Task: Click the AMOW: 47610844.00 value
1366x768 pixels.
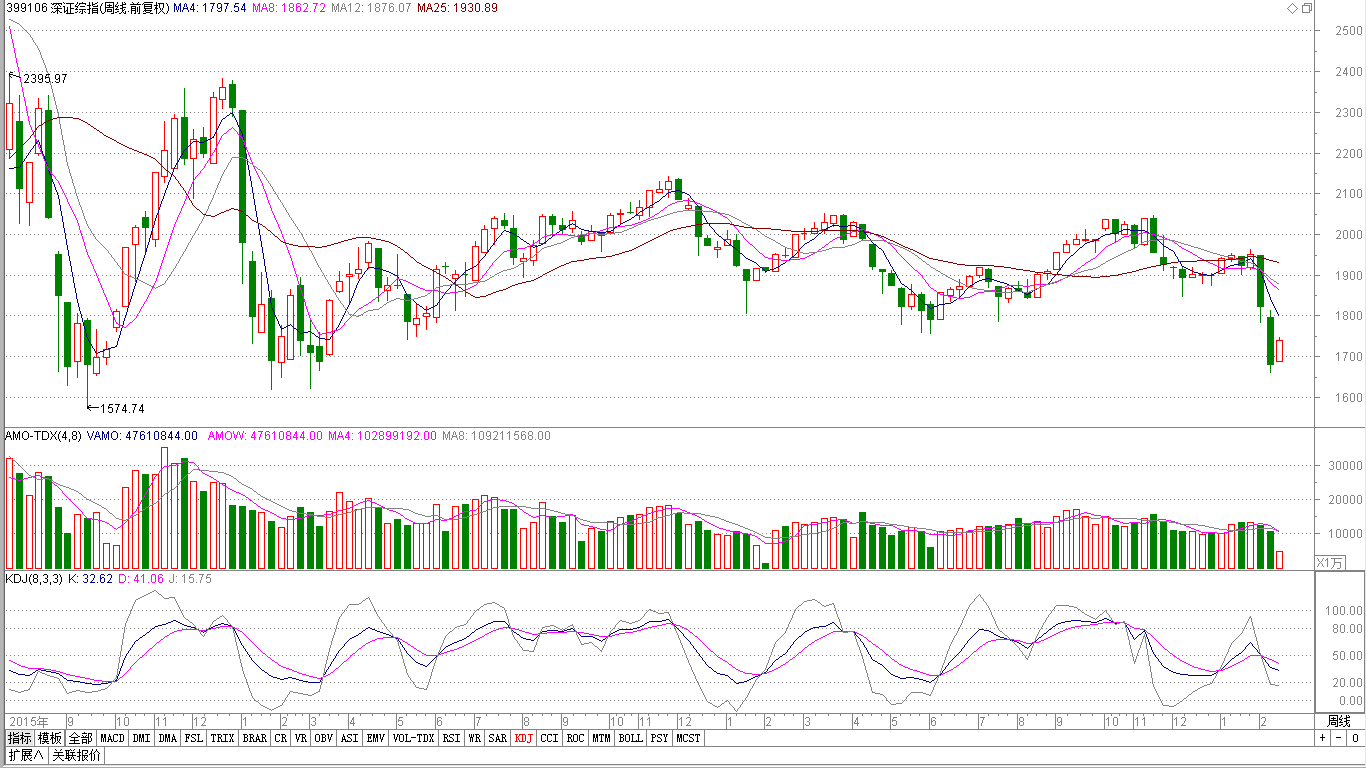Action: [x=264, y=436]
